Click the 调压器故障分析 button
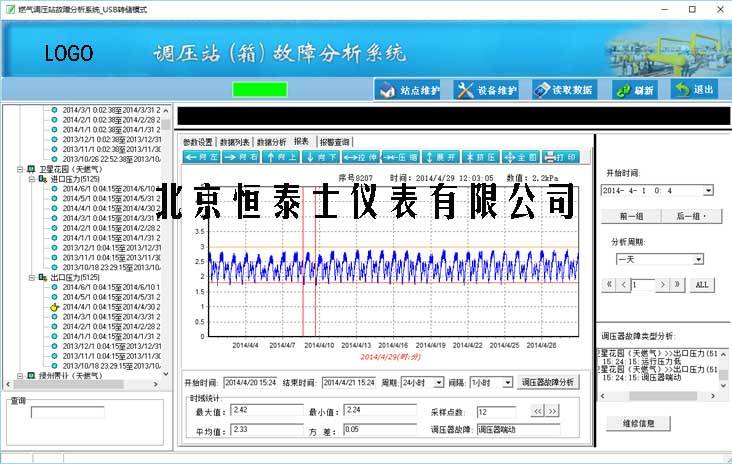The width and height of the screenshot is (732, 464). (x=548, y=382)
